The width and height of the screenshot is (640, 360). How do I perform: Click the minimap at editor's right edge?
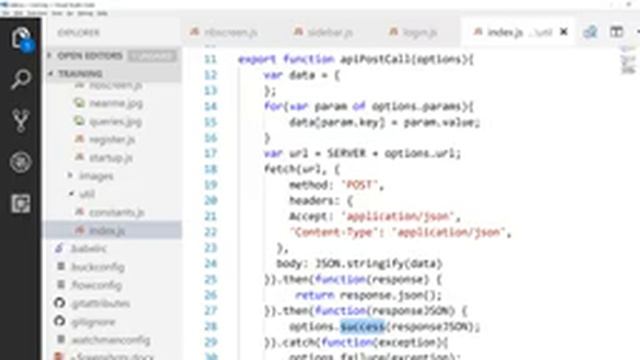coord(628,61)
